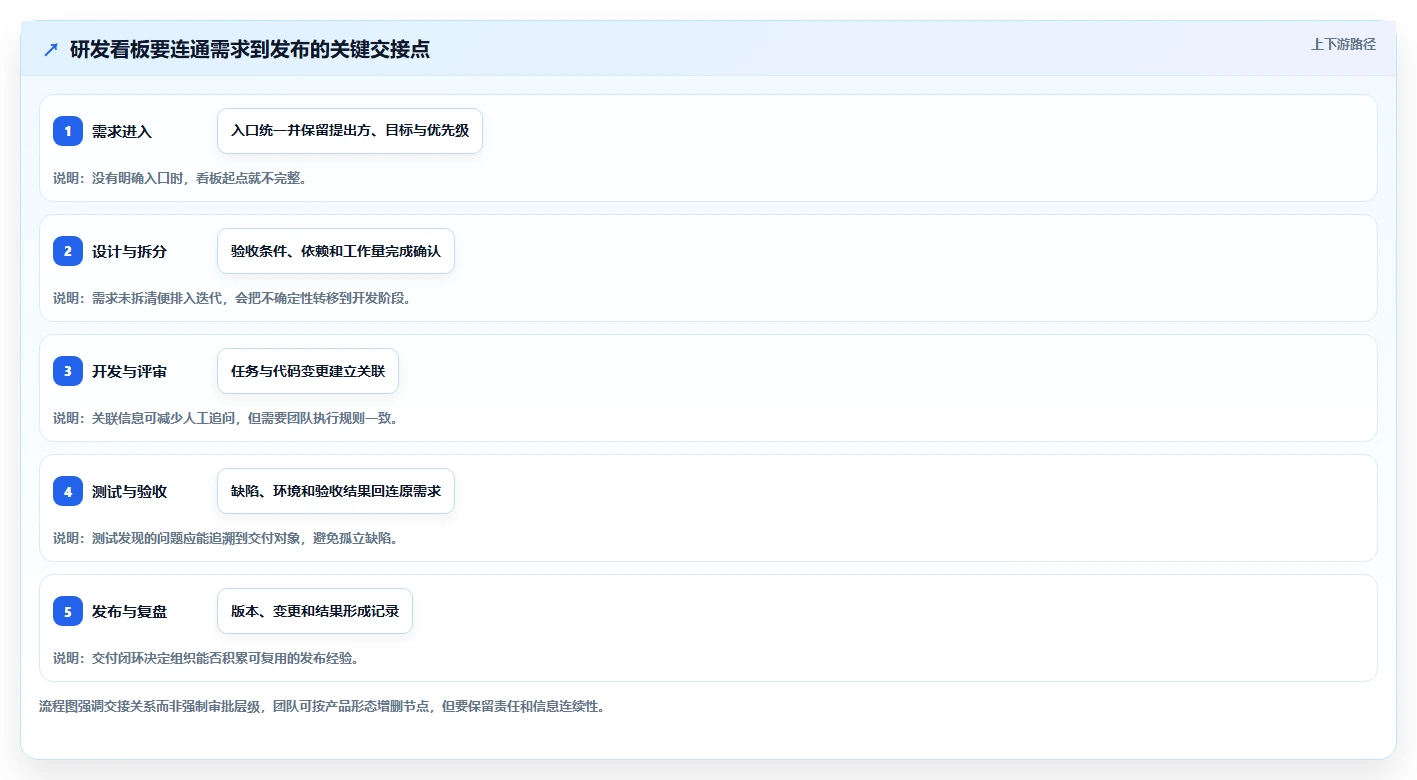Click the note 关联信息可减少人工追问

[x=226, y=418]
